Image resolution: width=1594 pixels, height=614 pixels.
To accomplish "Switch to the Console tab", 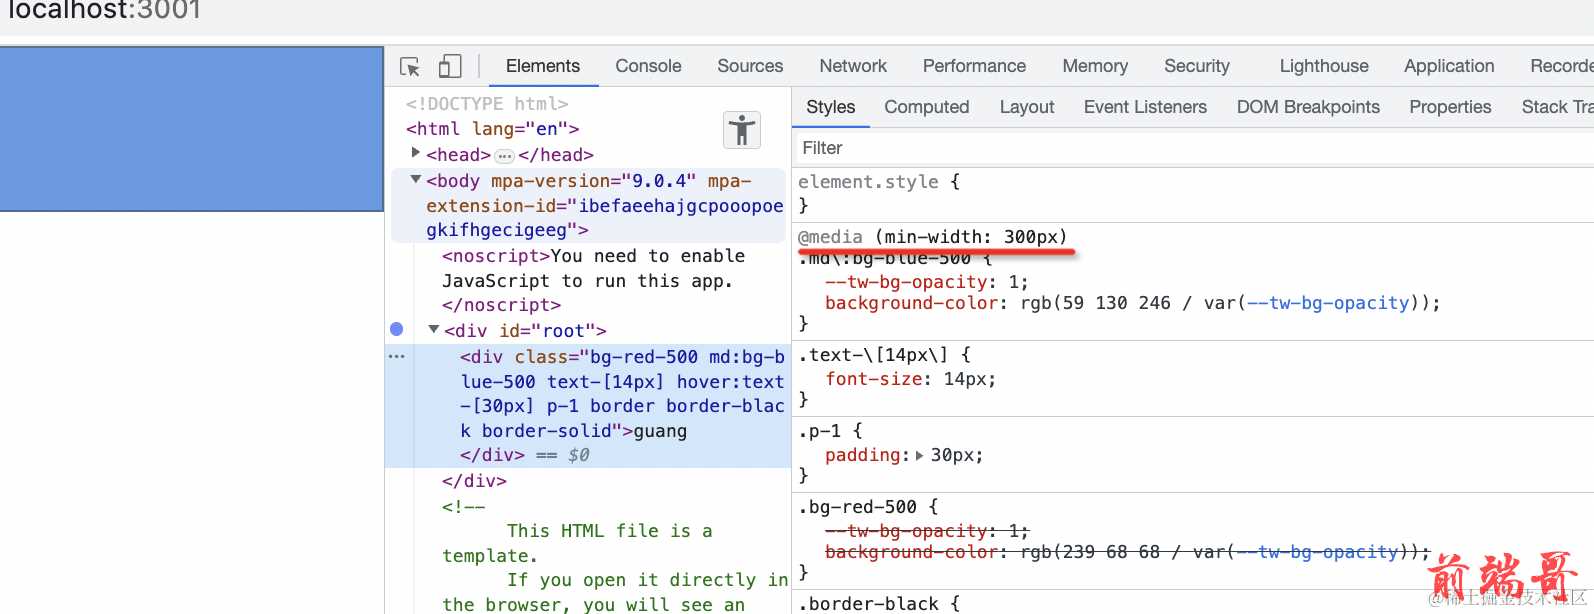I will pyautogui.click(x=648, y=66).
